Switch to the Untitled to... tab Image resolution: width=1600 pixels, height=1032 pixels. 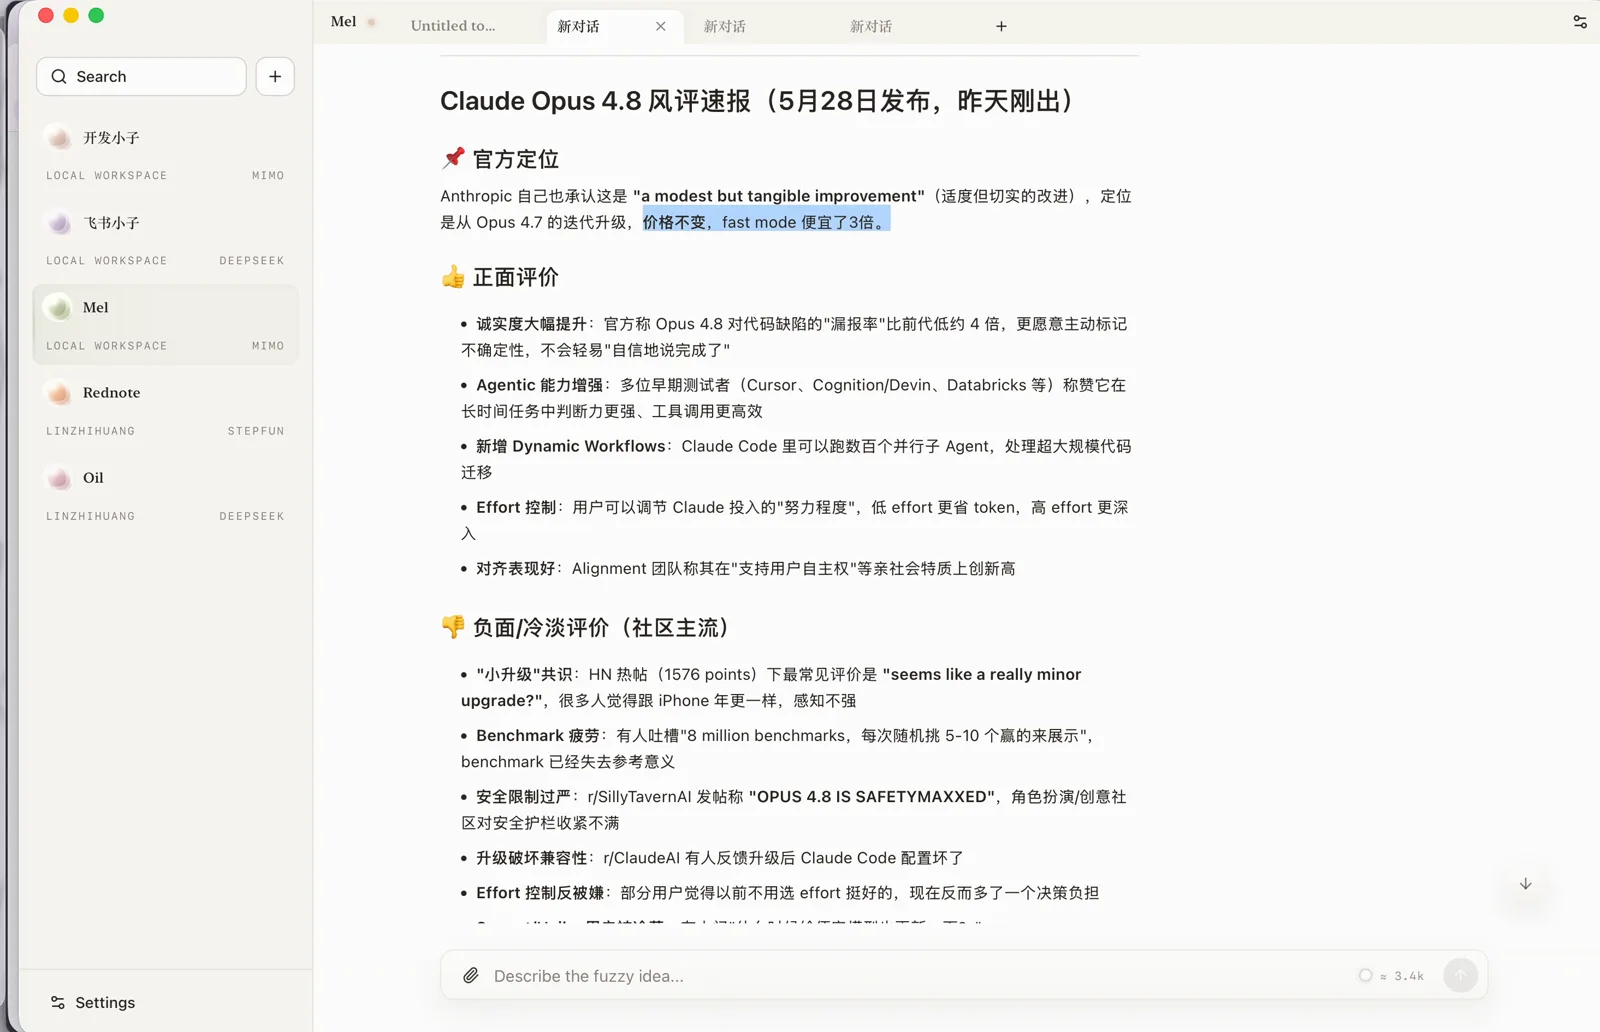(x=453, y=26)
